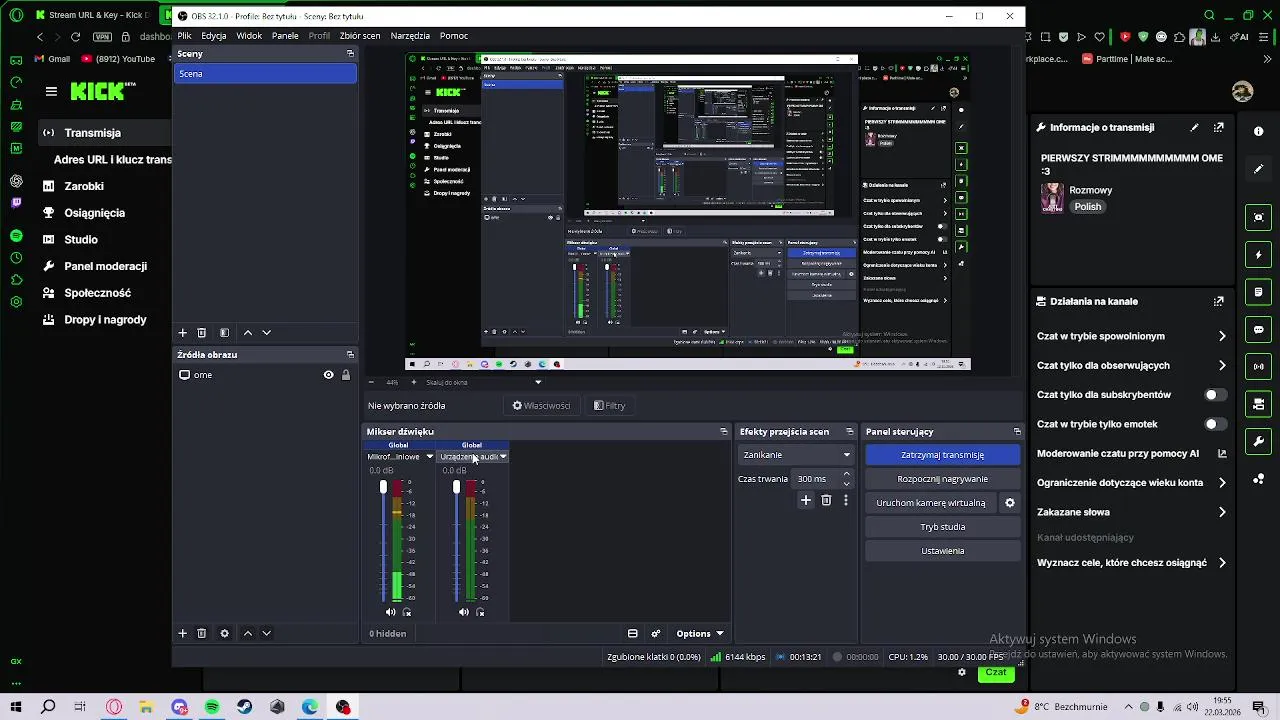Toggle monitoring on Urządzenie audio channel
Image resolution: width=1280 pixels, height=720 pixels.
(480, 612)
